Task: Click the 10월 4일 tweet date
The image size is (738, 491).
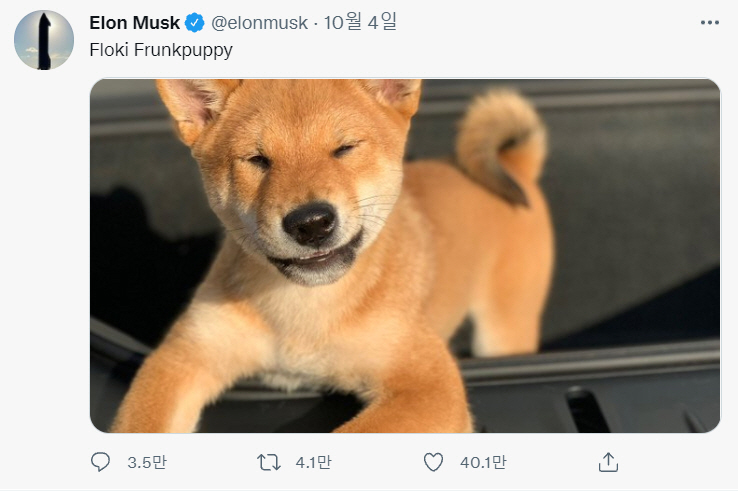Action: pos(361,23)
